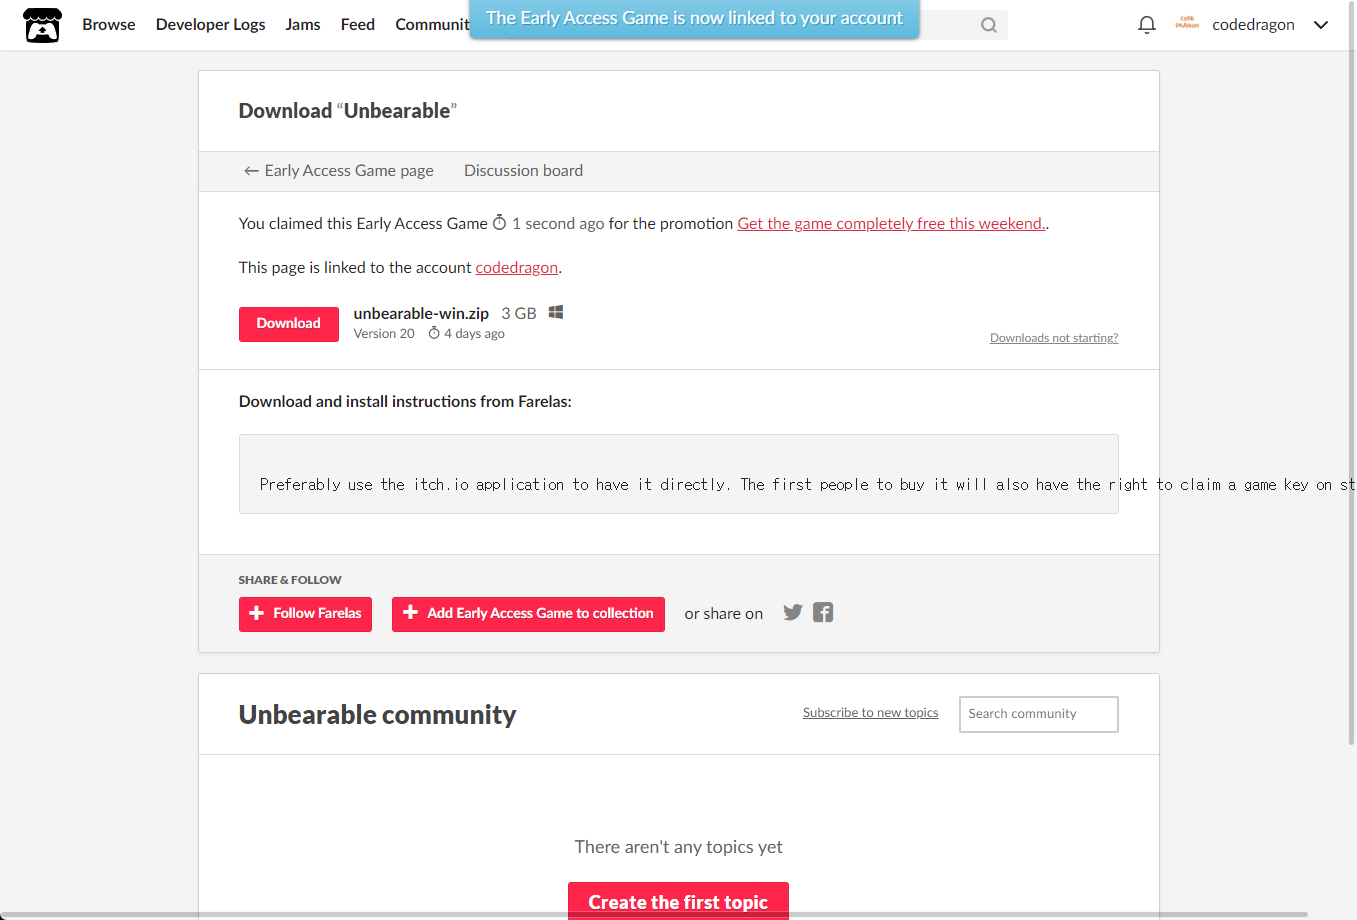The image size is (1357, 920).
Task: Click the vertical page scrollbar
Action: 1352,373
